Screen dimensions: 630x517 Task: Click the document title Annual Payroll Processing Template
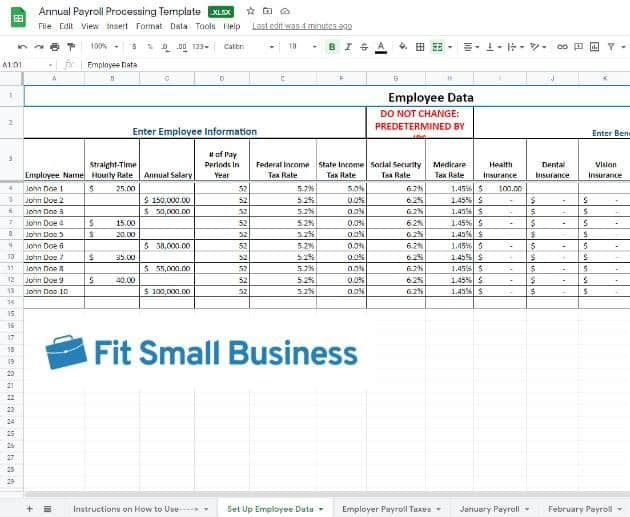(120, 11)
